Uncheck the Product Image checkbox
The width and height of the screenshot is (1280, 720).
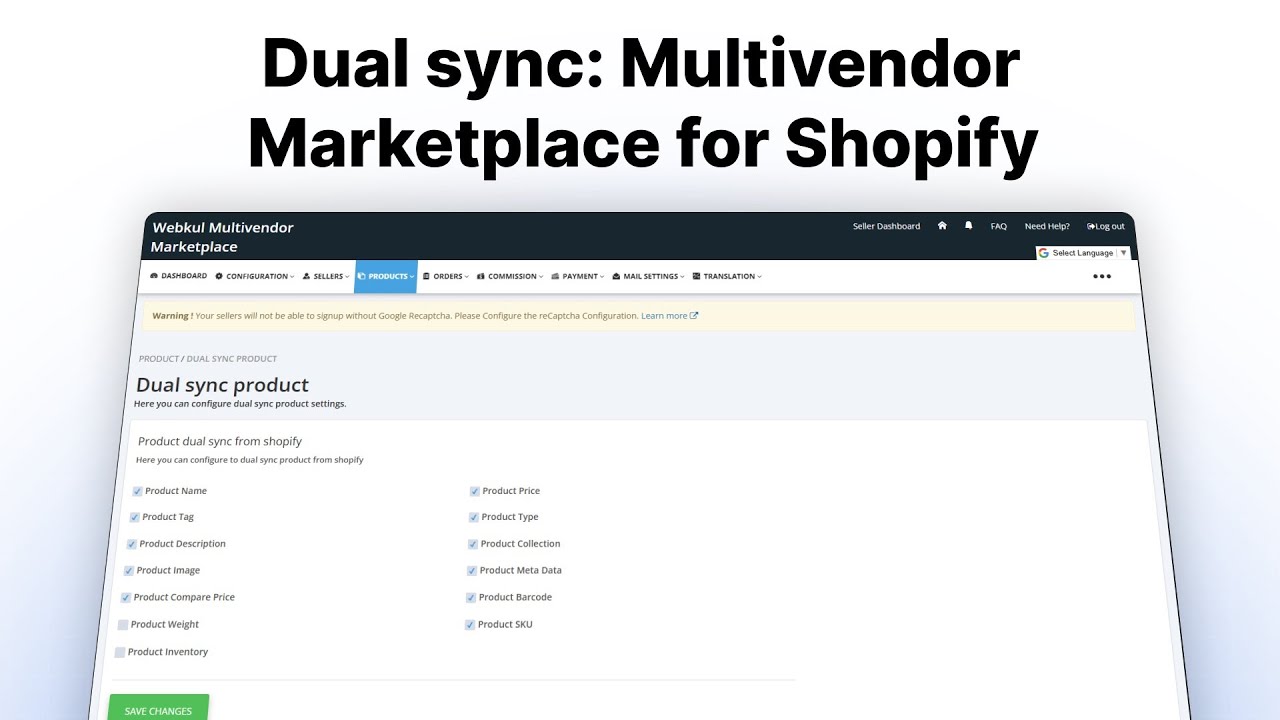point(129,570)
